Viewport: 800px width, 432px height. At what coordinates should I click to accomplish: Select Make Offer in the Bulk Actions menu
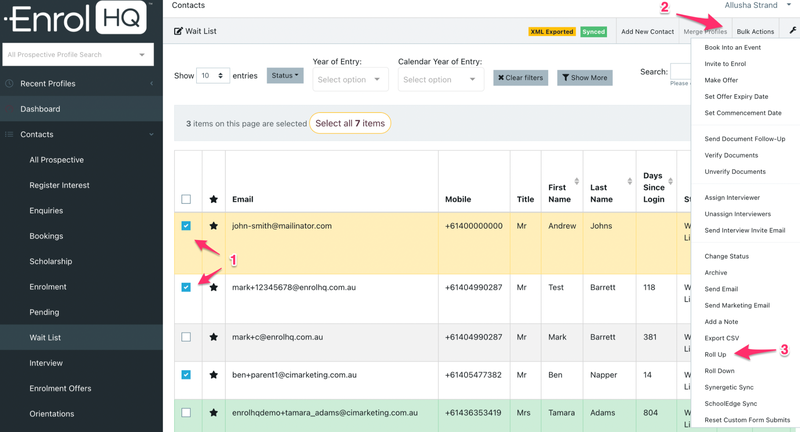(721, 80)
